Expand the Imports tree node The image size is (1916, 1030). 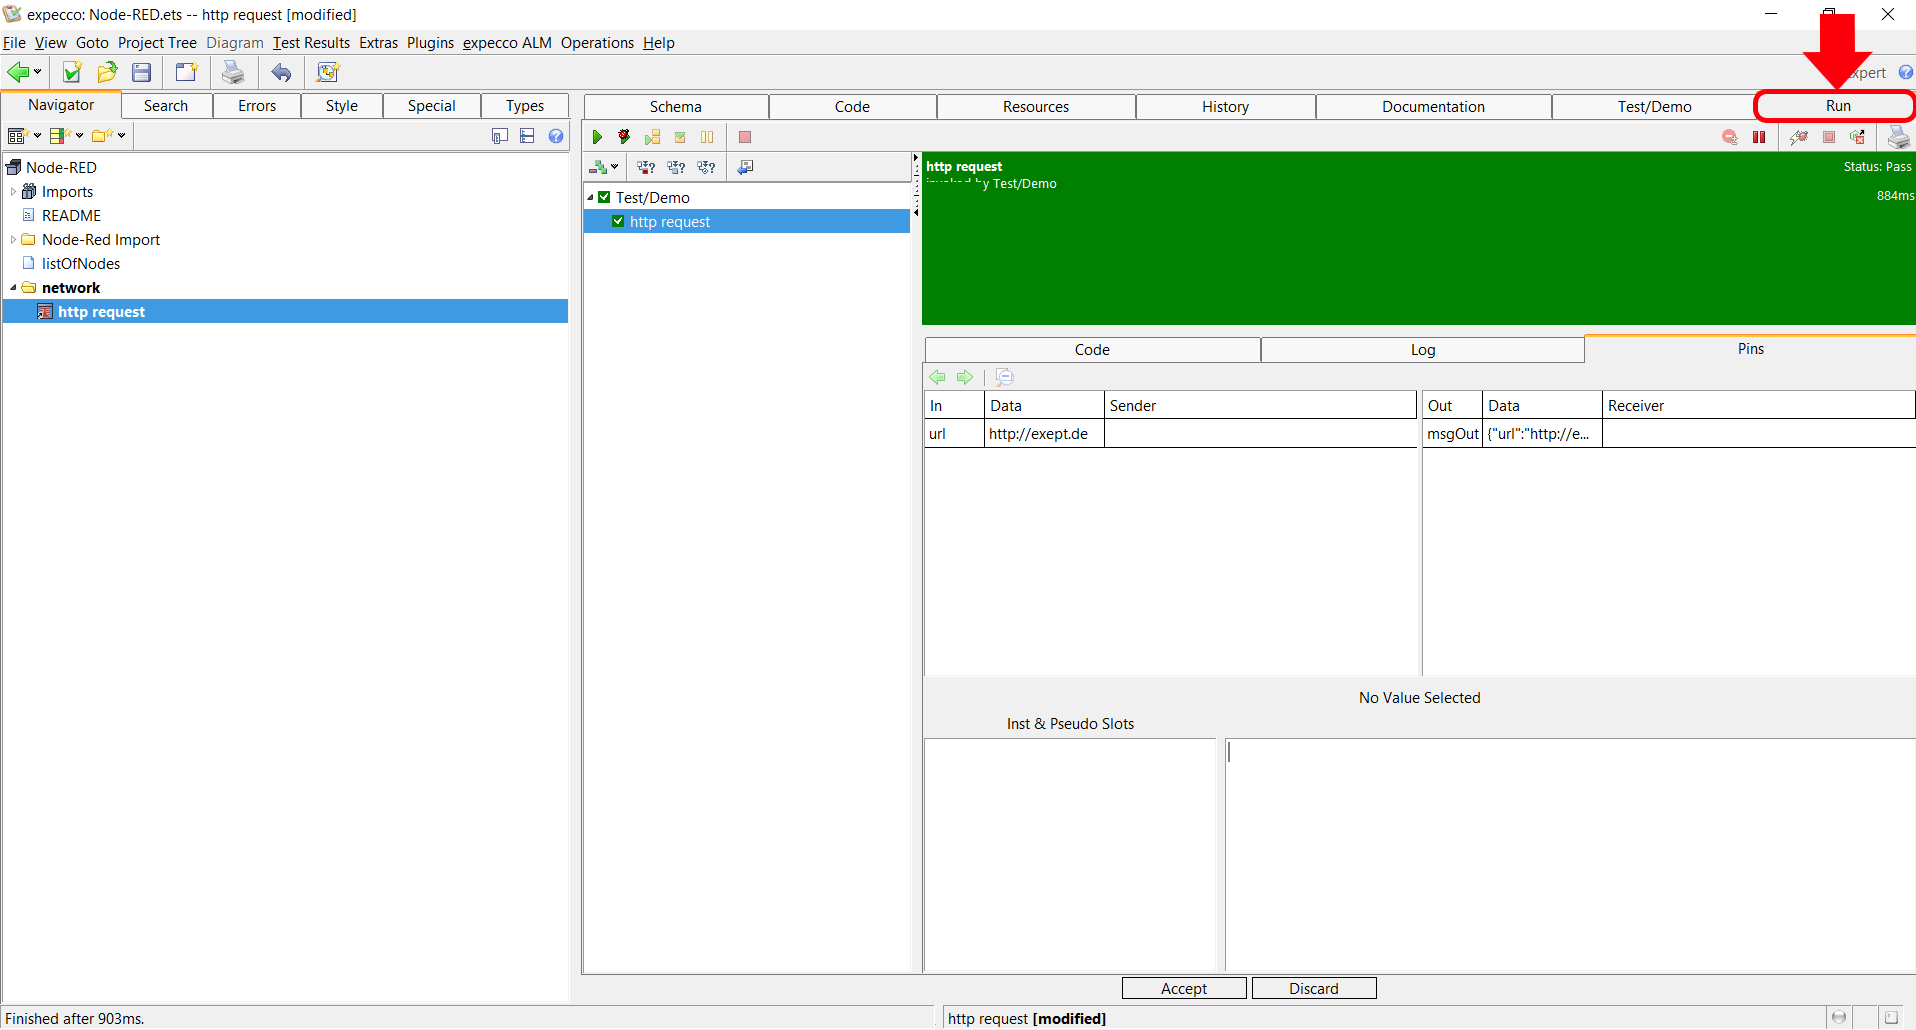tap(13, 192)
